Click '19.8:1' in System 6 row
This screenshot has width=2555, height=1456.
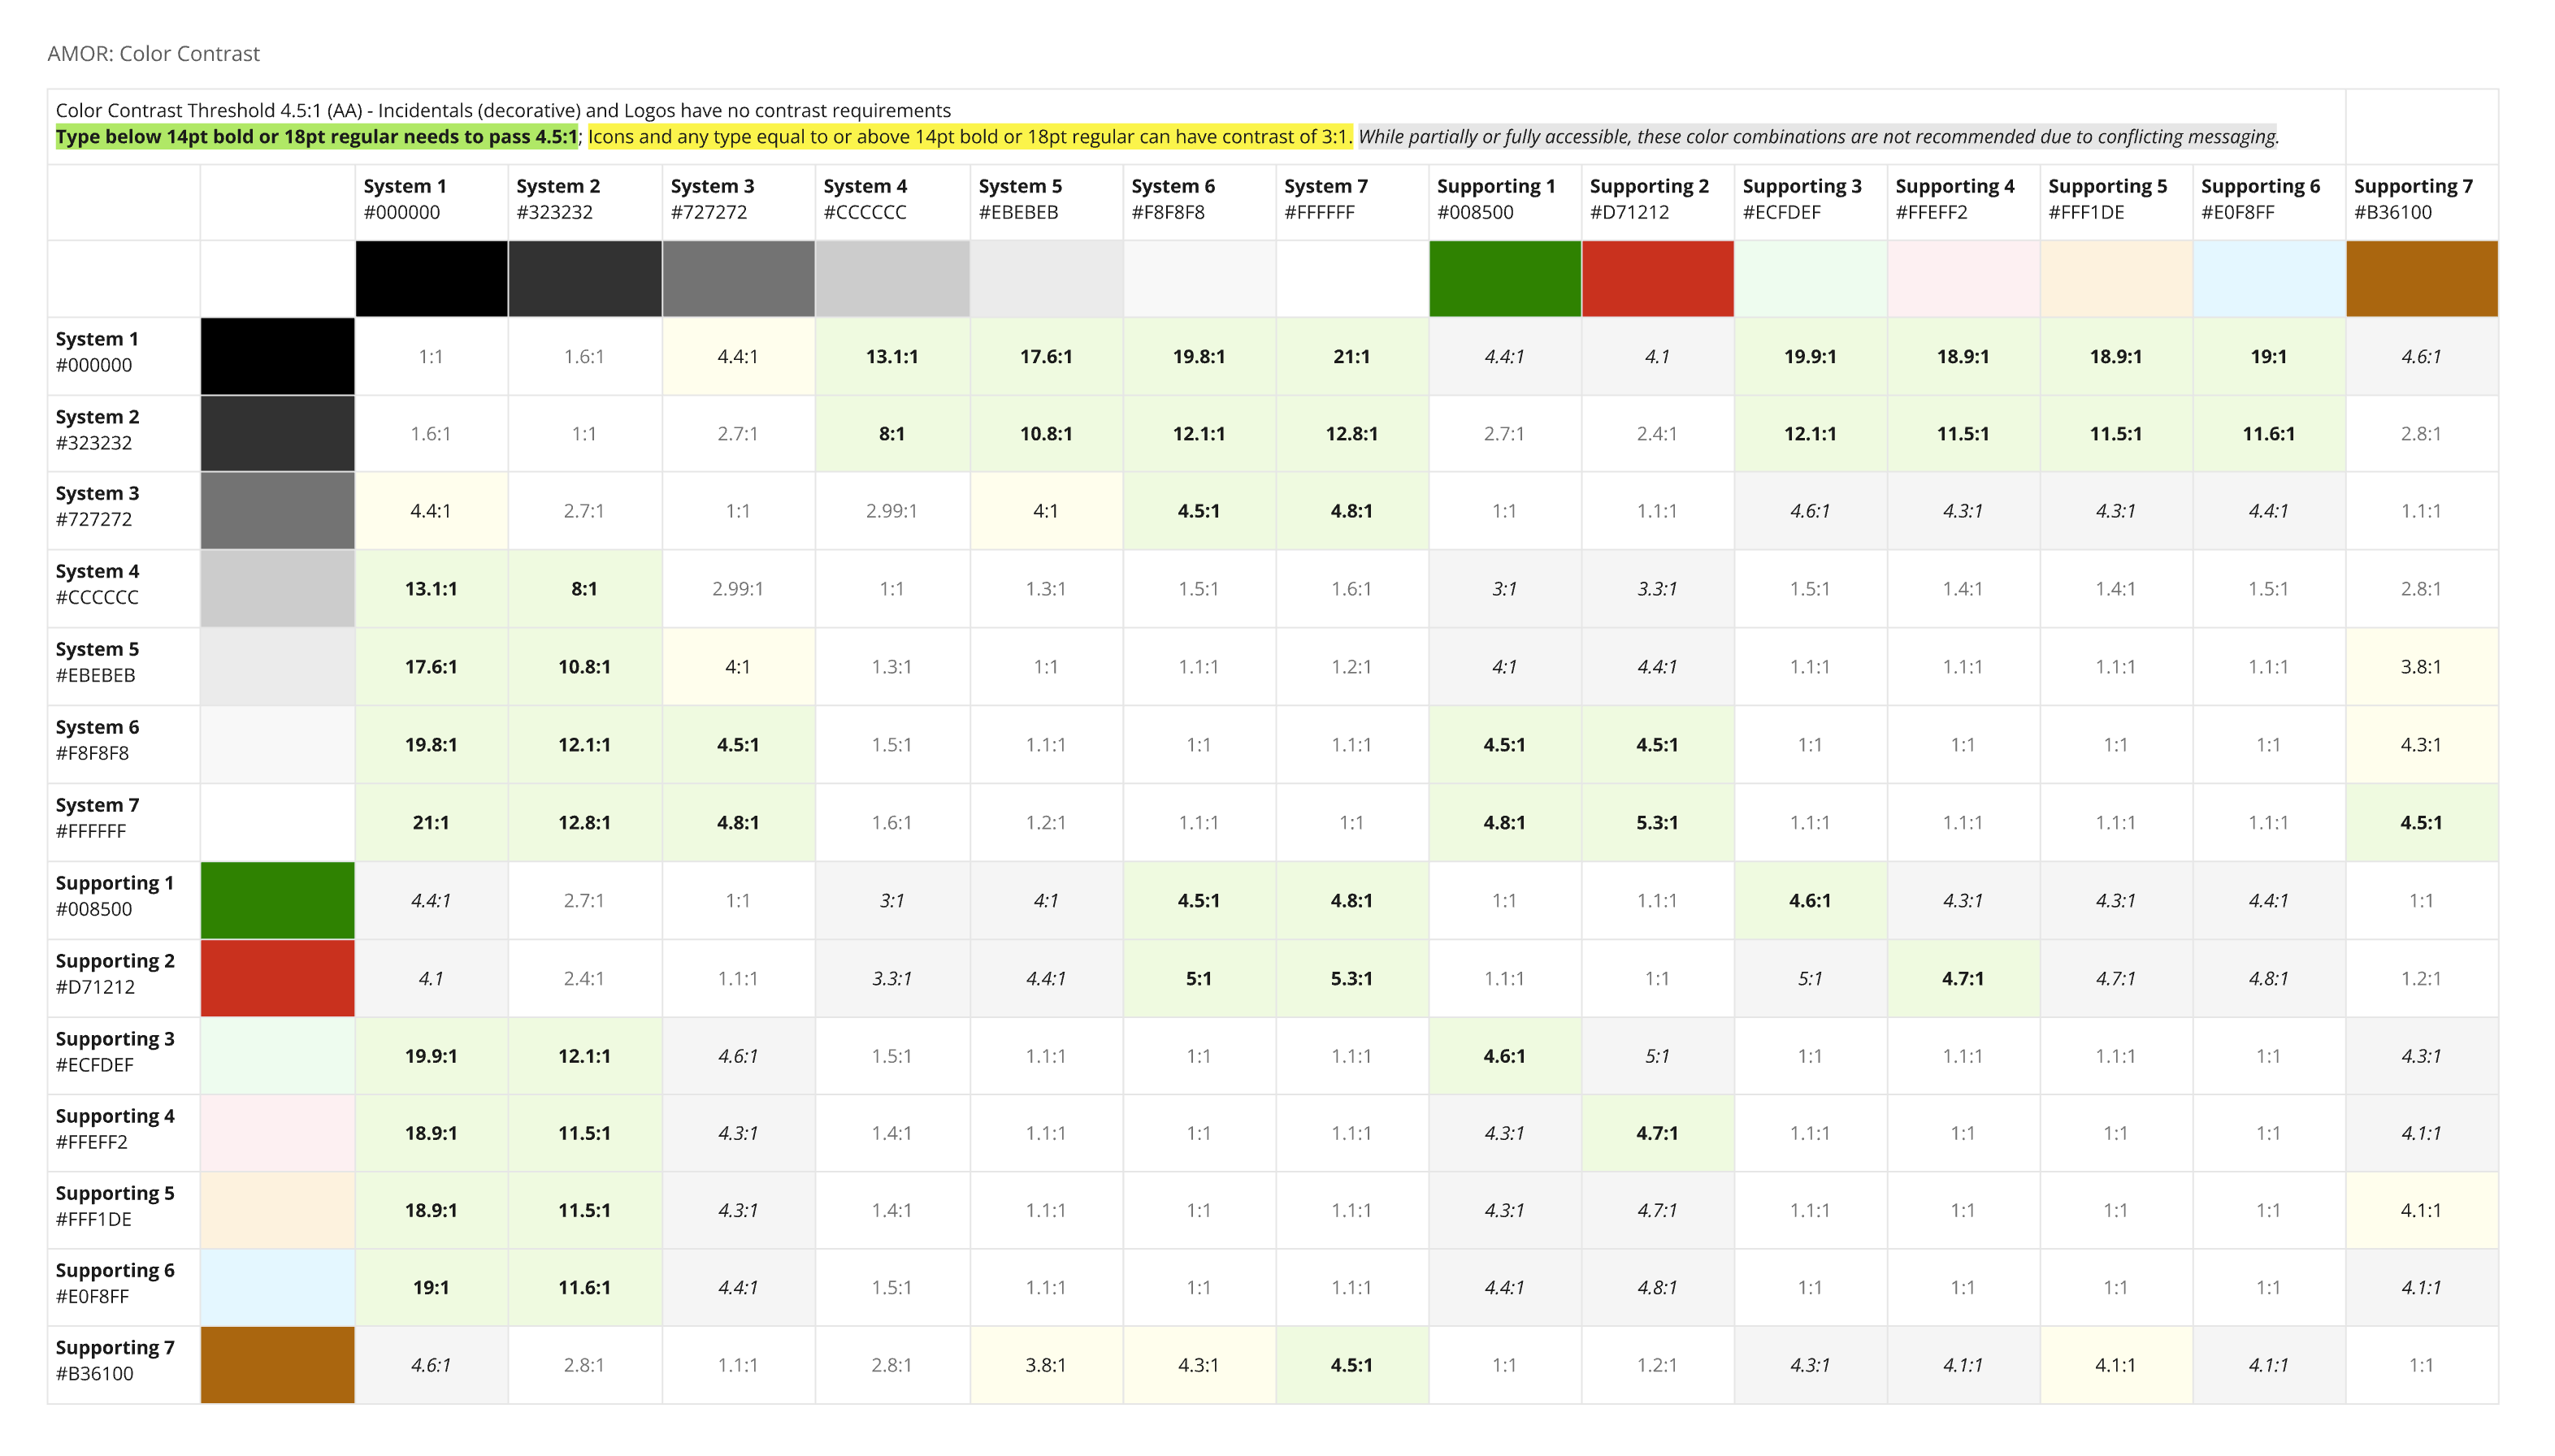tap(431, 745)
